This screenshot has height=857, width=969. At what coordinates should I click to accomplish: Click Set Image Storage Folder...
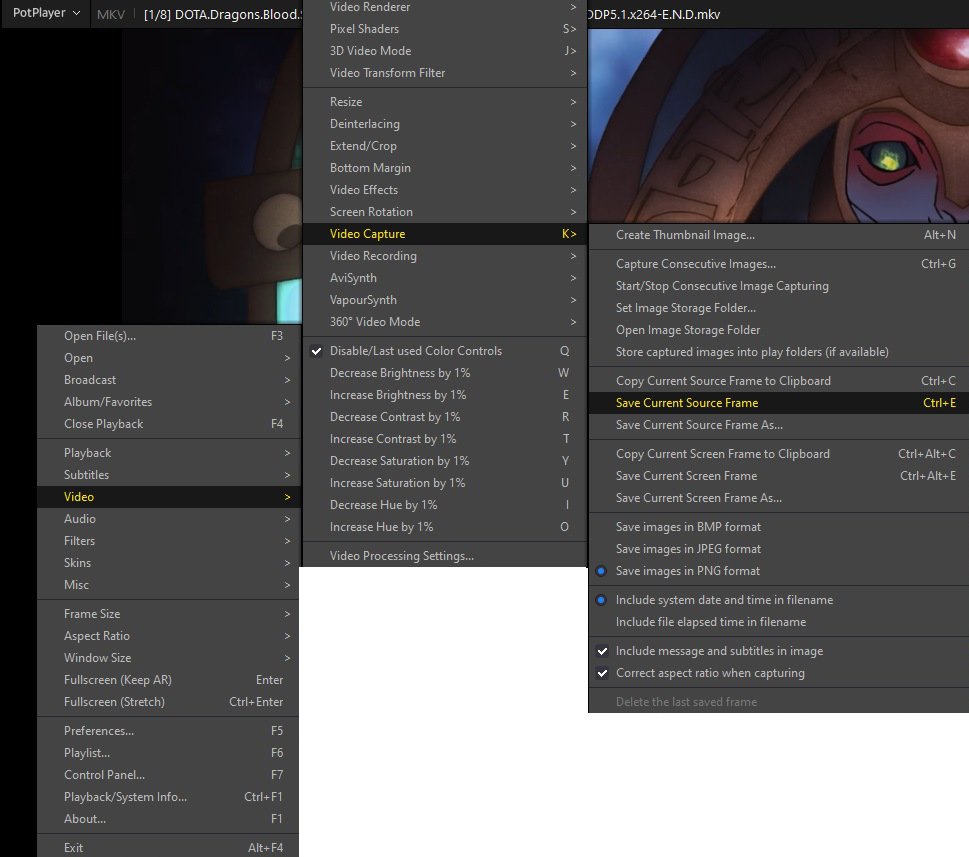point(779,308)
